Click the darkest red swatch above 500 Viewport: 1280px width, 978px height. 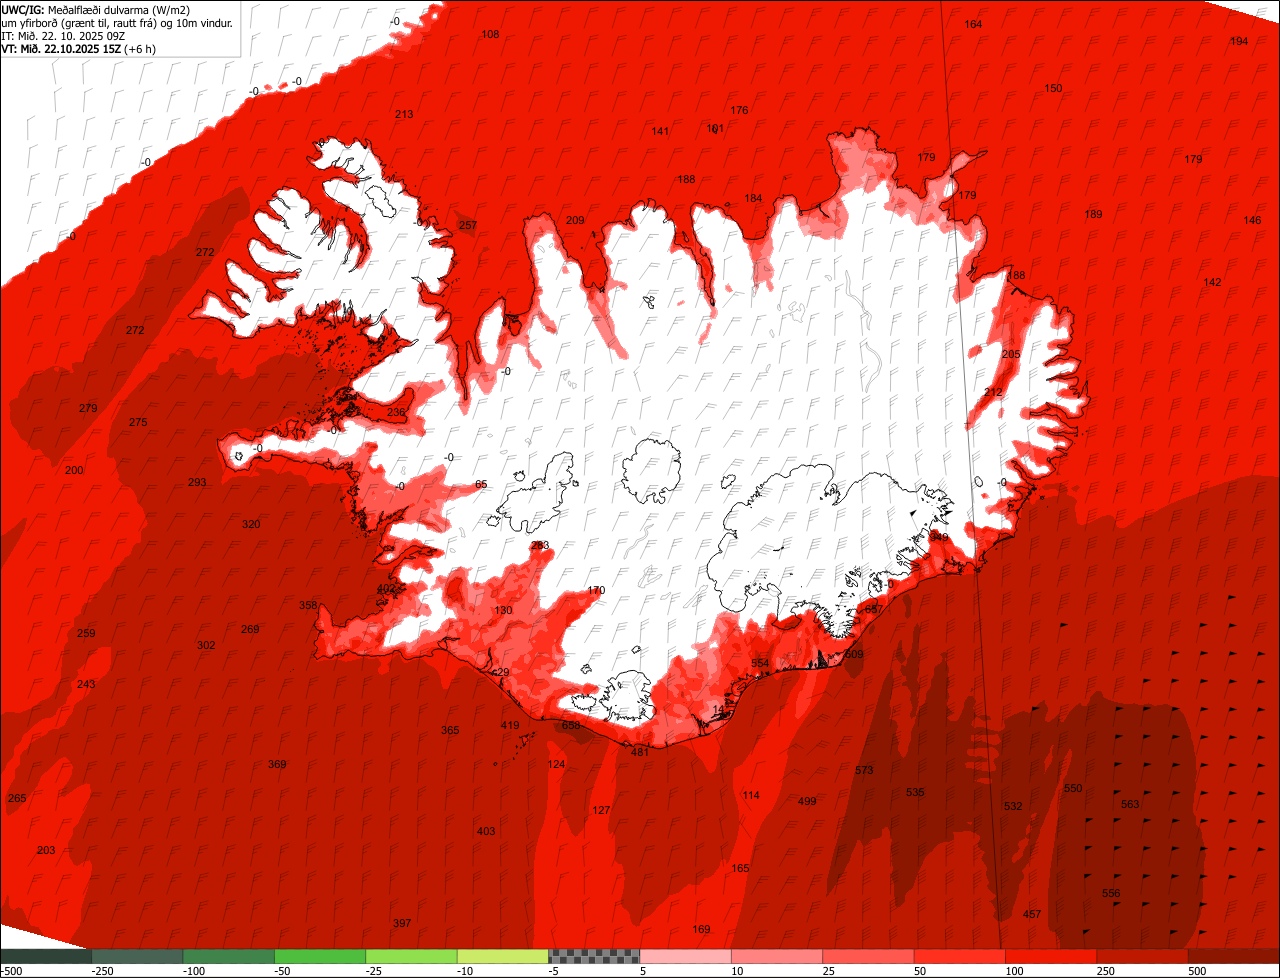(1234, 956)
